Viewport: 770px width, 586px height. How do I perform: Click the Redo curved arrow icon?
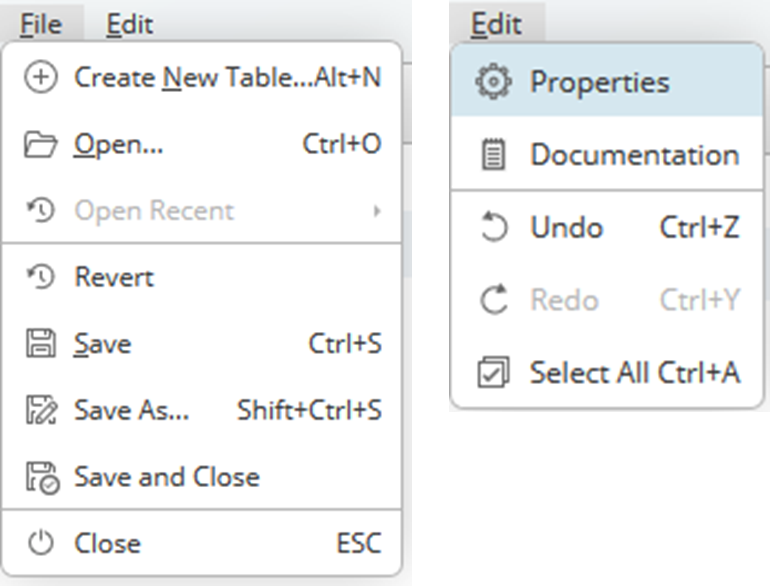click(x=494, y=299)
